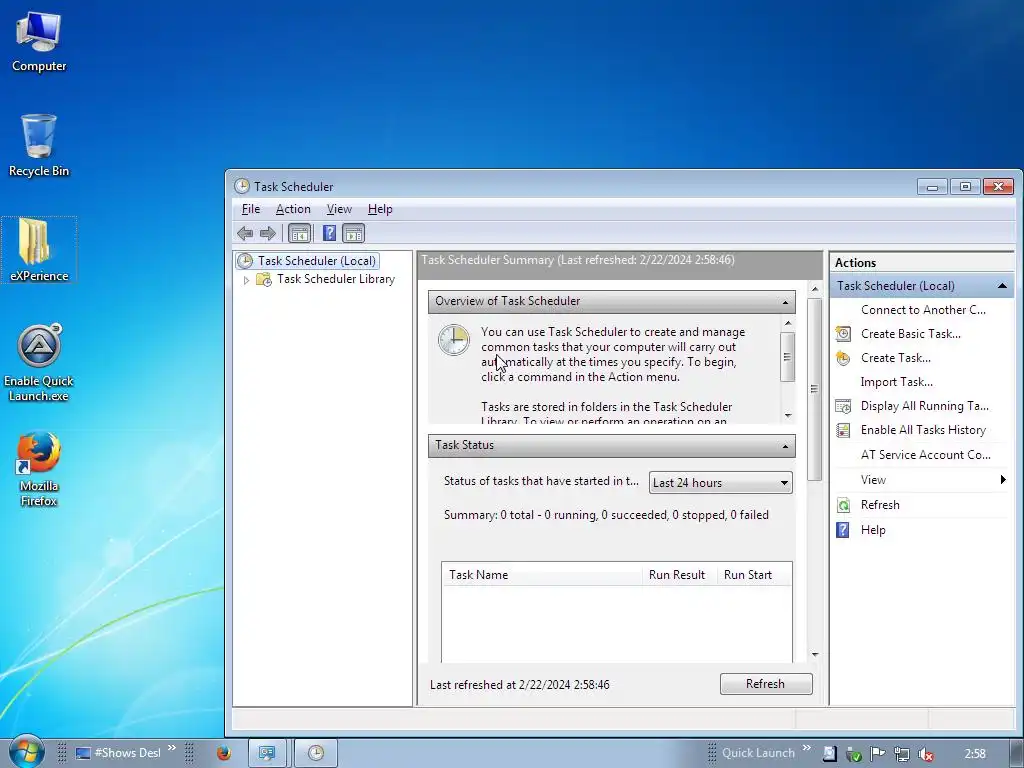Expand the View submenu arrow in Actions
The width and height of the screenshot is (1024, 768).
pyautogui.click(x=1003, y=479)
